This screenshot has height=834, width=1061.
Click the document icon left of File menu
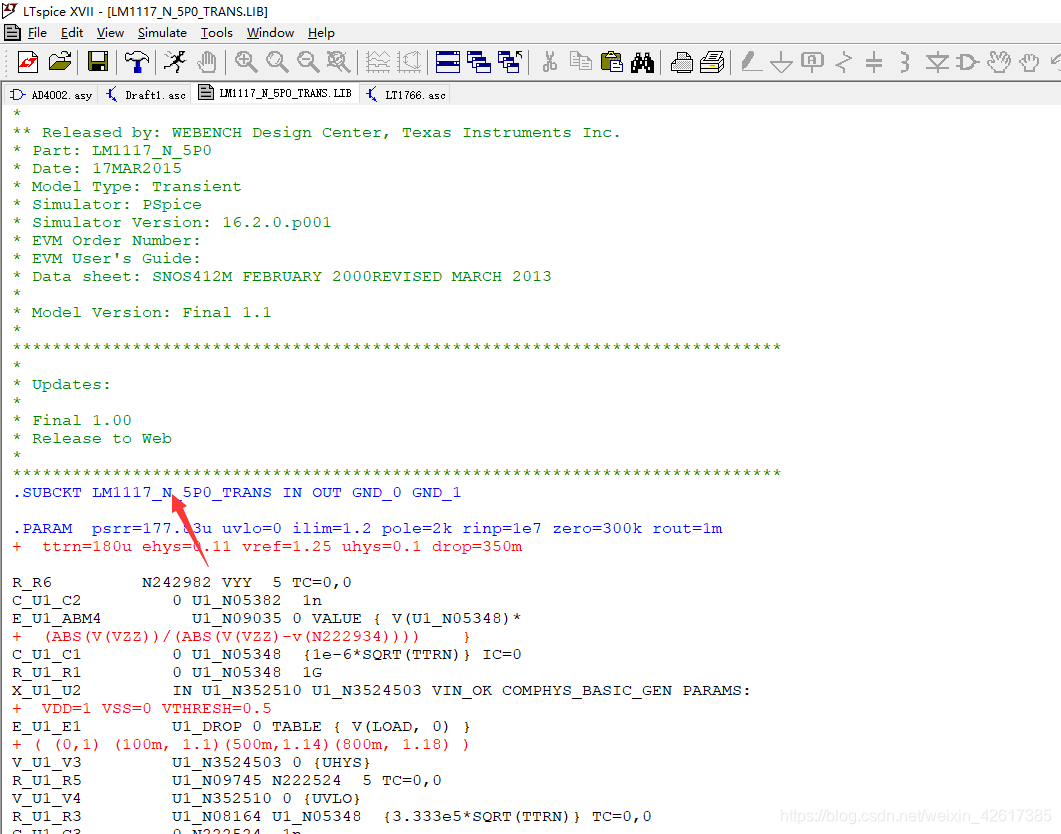[x=12, y=32]
